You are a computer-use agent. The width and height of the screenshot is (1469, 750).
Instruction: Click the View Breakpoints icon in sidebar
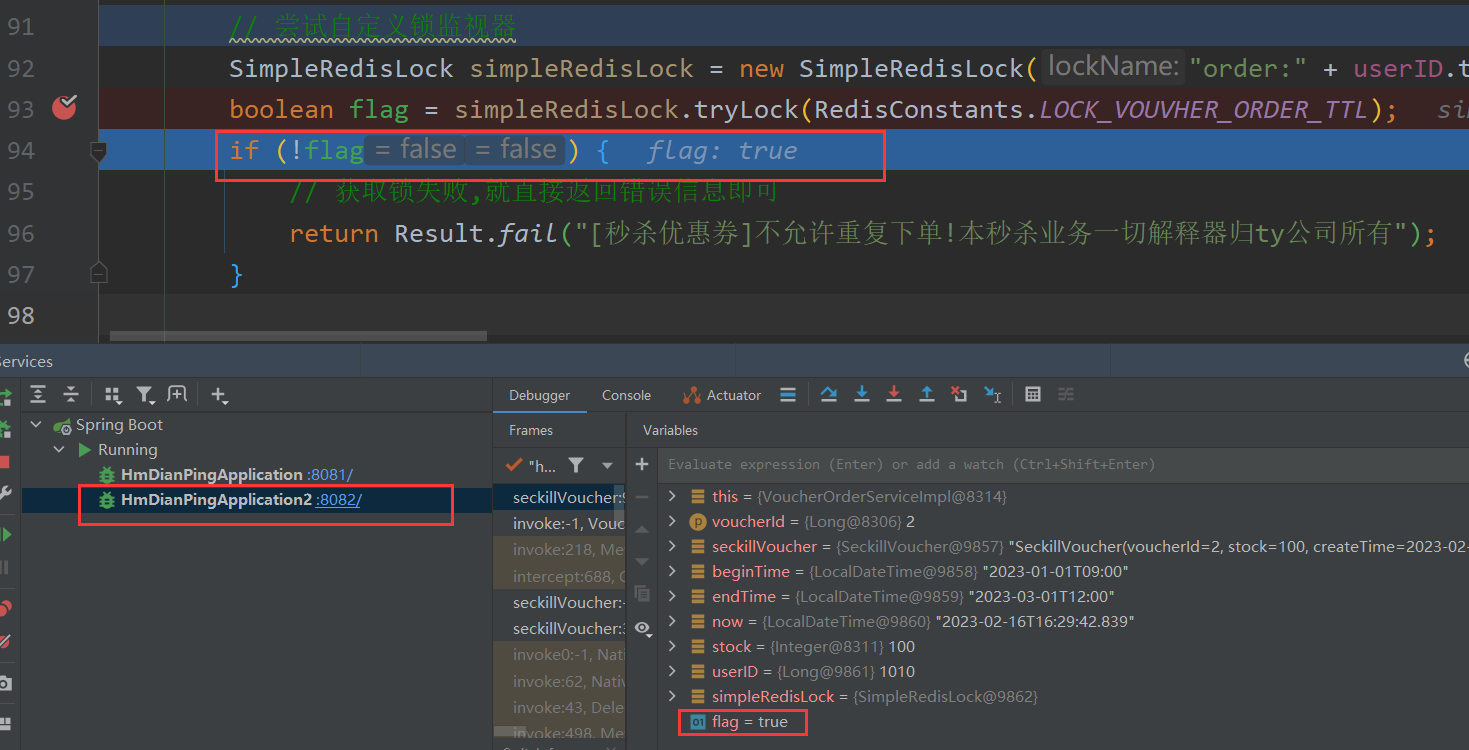5,608
